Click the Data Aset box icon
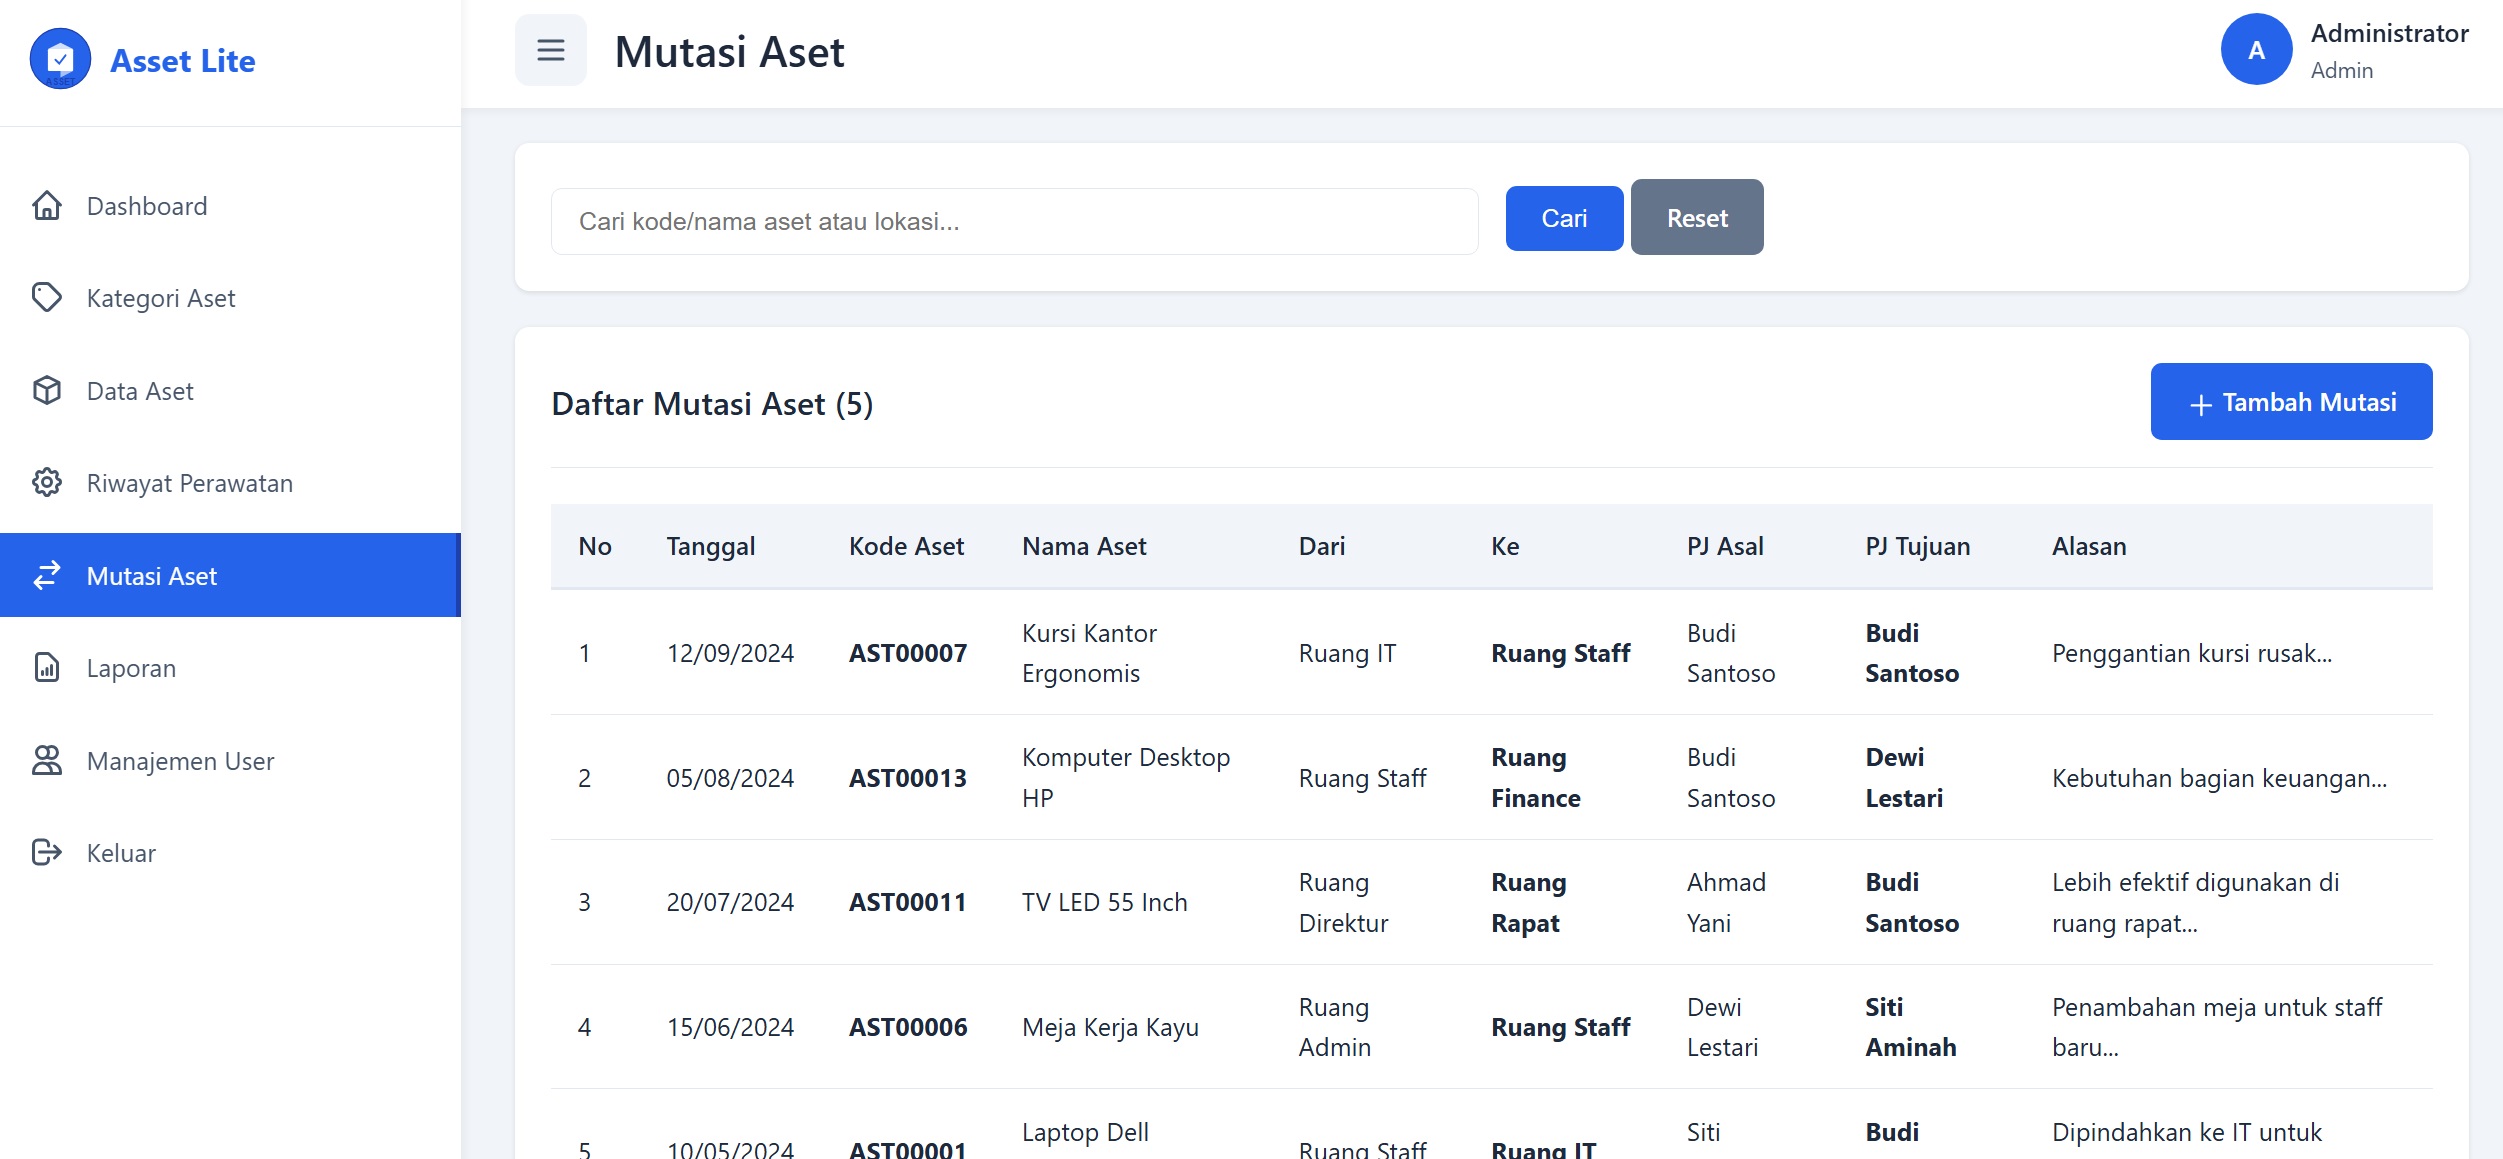Image resolution: width=2503 pixels, height=1159 pixels. 47,391
